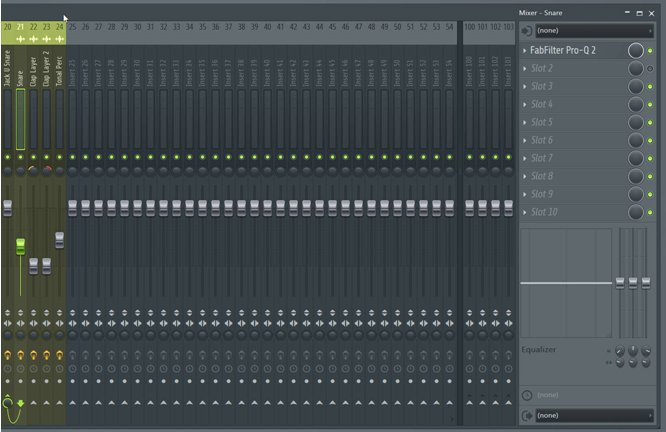Expand FabFilter Pro-Q 2 slot options arrow
The width and height of the screenshot is (666, 432).
point(525,51)
